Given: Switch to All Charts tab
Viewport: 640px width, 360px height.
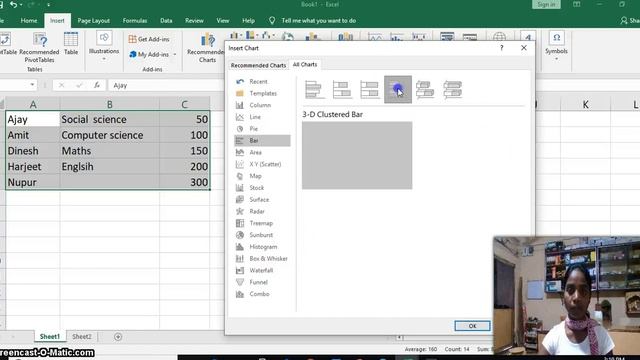Looking at the screenshot, I should [305, 64].
